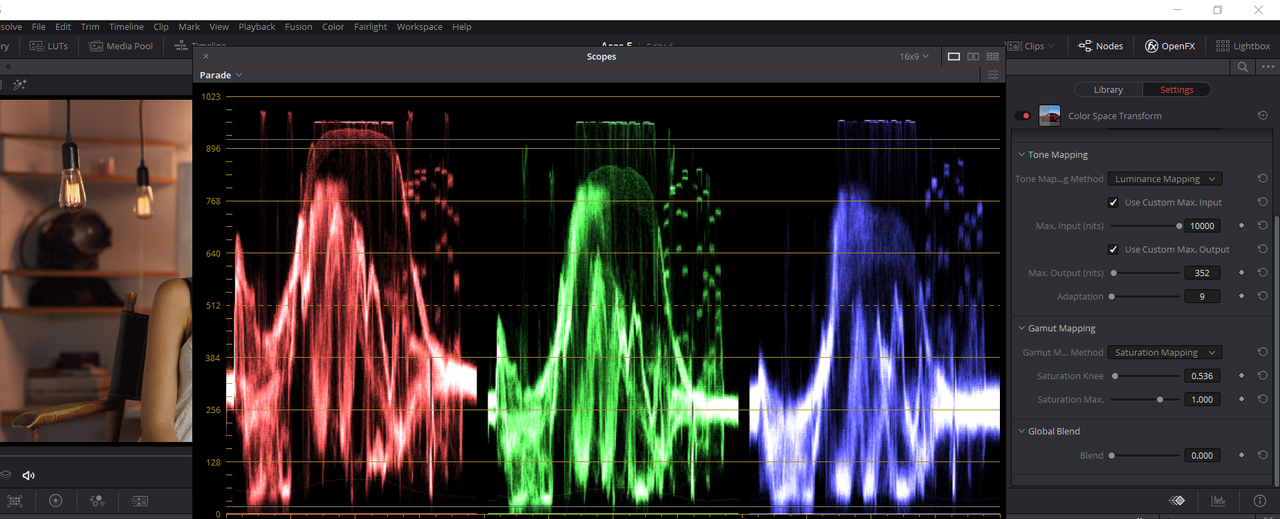Click the Max. Output value field 352
The image size is (1280, 519).
coord(1202,273)
